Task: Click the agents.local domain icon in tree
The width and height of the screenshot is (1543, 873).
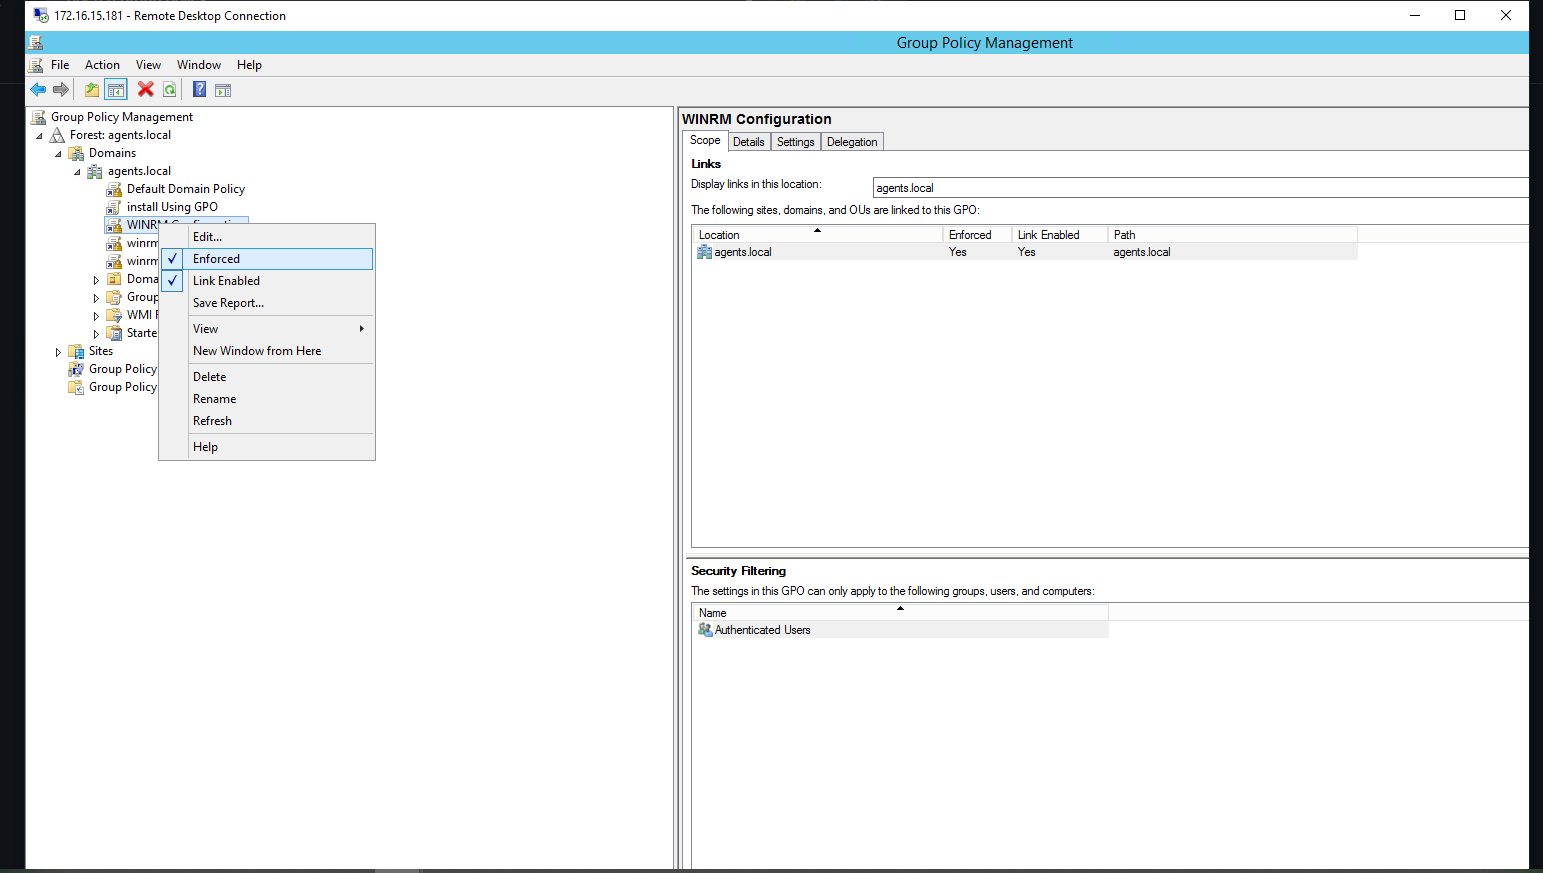Action: click(x=95, y=171)
